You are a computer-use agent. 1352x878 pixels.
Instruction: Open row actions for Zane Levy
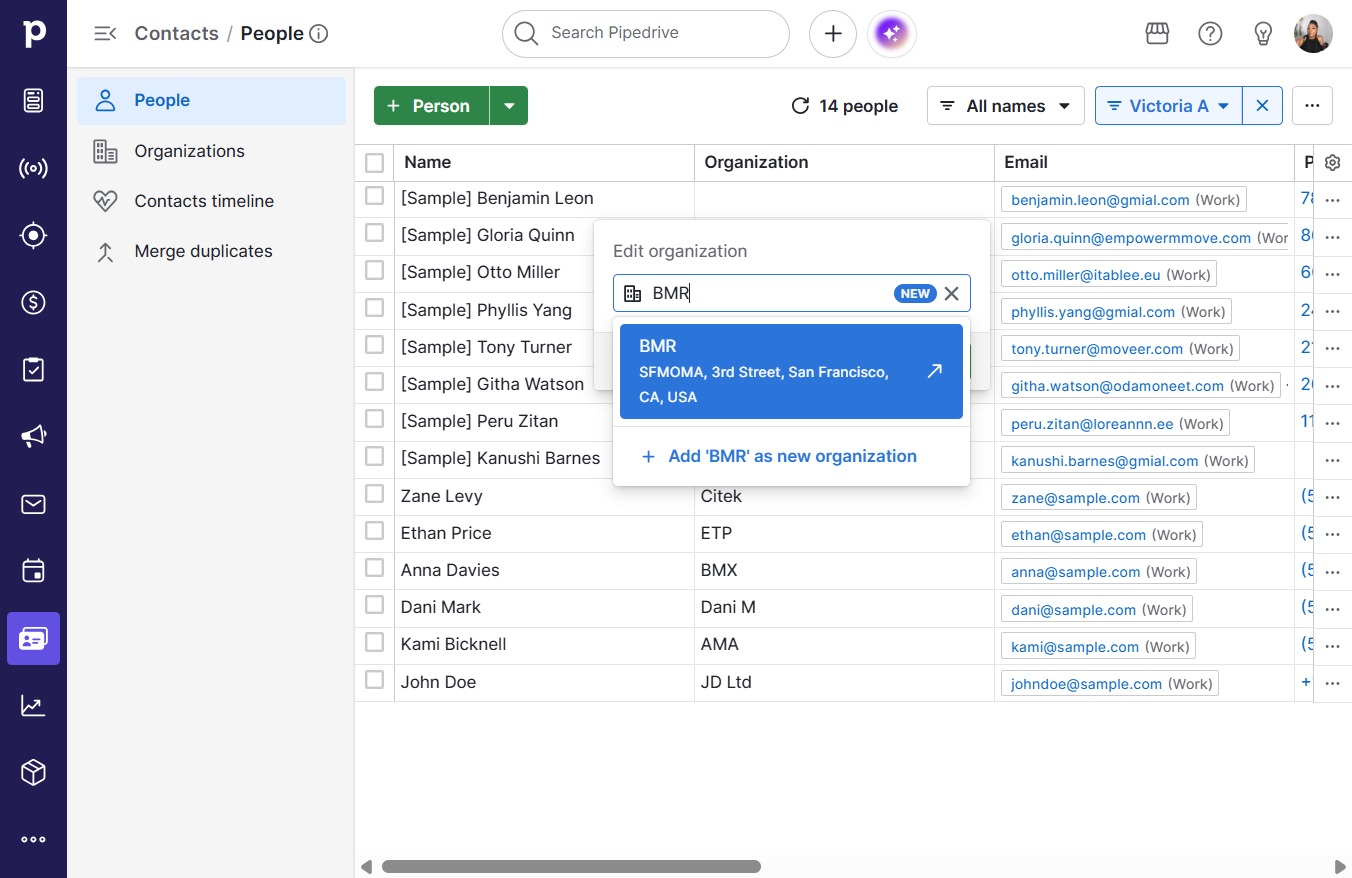coord(1332,498)
